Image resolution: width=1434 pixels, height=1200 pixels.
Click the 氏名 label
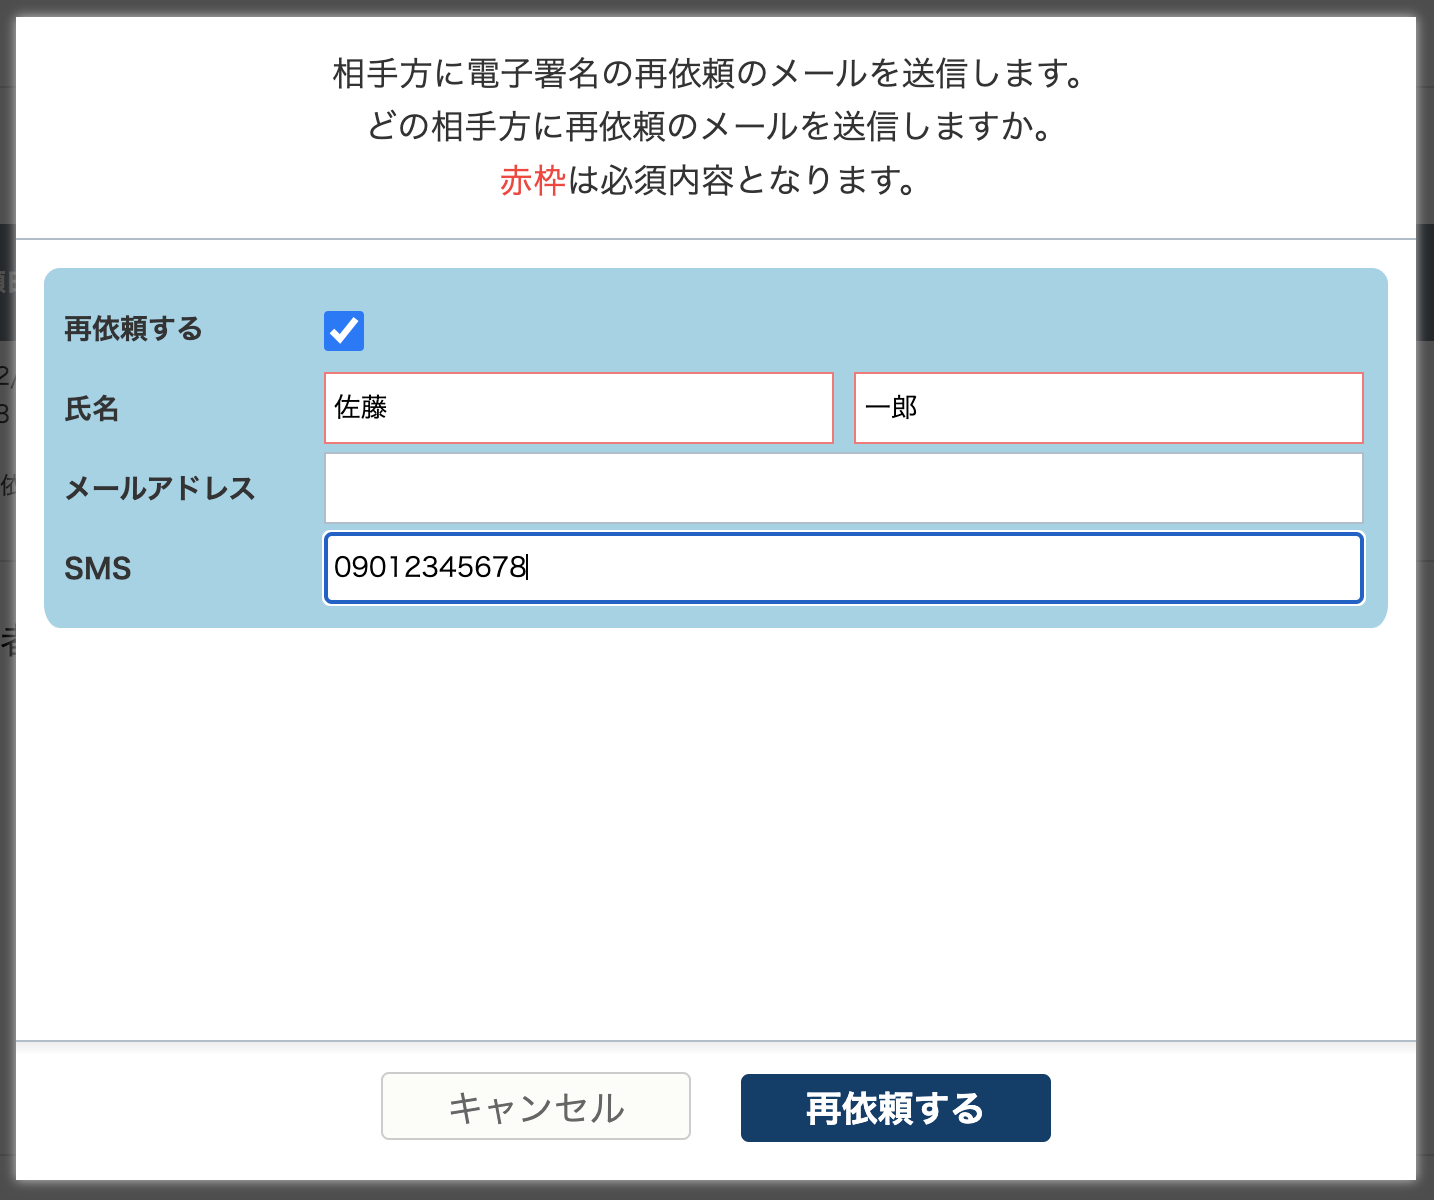92,408
